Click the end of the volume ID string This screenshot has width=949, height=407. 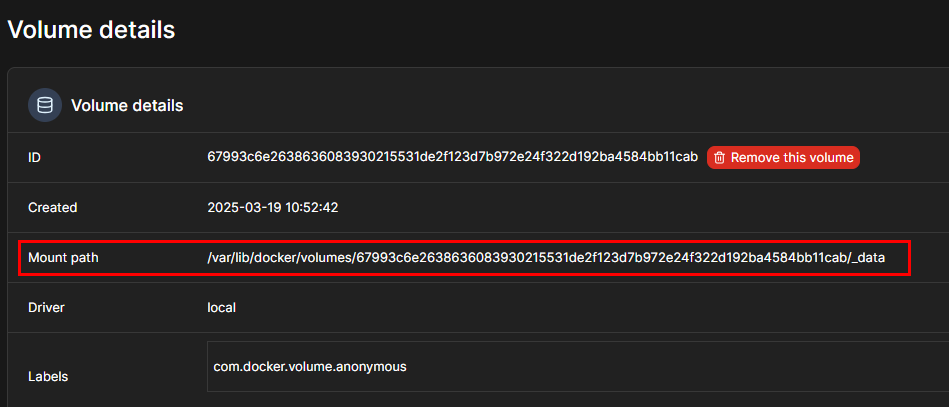coord(690,157)
